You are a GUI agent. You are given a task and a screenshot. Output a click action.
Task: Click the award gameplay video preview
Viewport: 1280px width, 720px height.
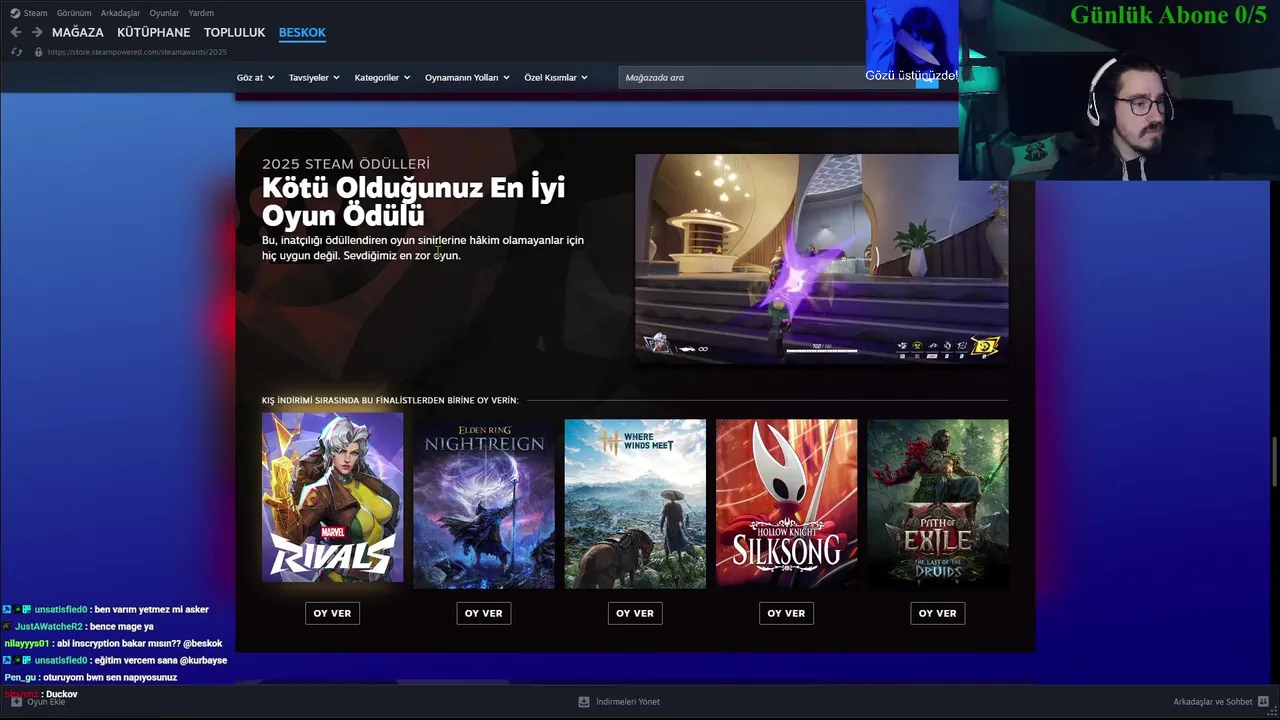(x=822, y=258)
